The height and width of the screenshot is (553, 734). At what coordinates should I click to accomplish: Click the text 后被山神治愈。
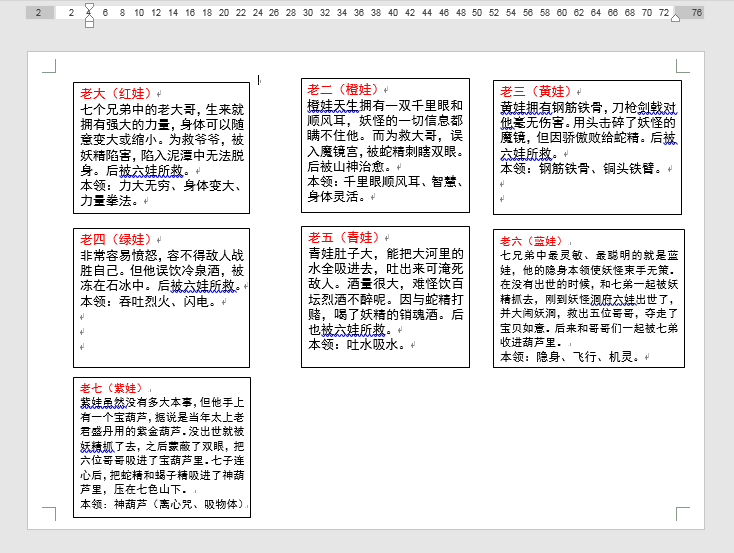pyautogui.click(x=350, y=167)
